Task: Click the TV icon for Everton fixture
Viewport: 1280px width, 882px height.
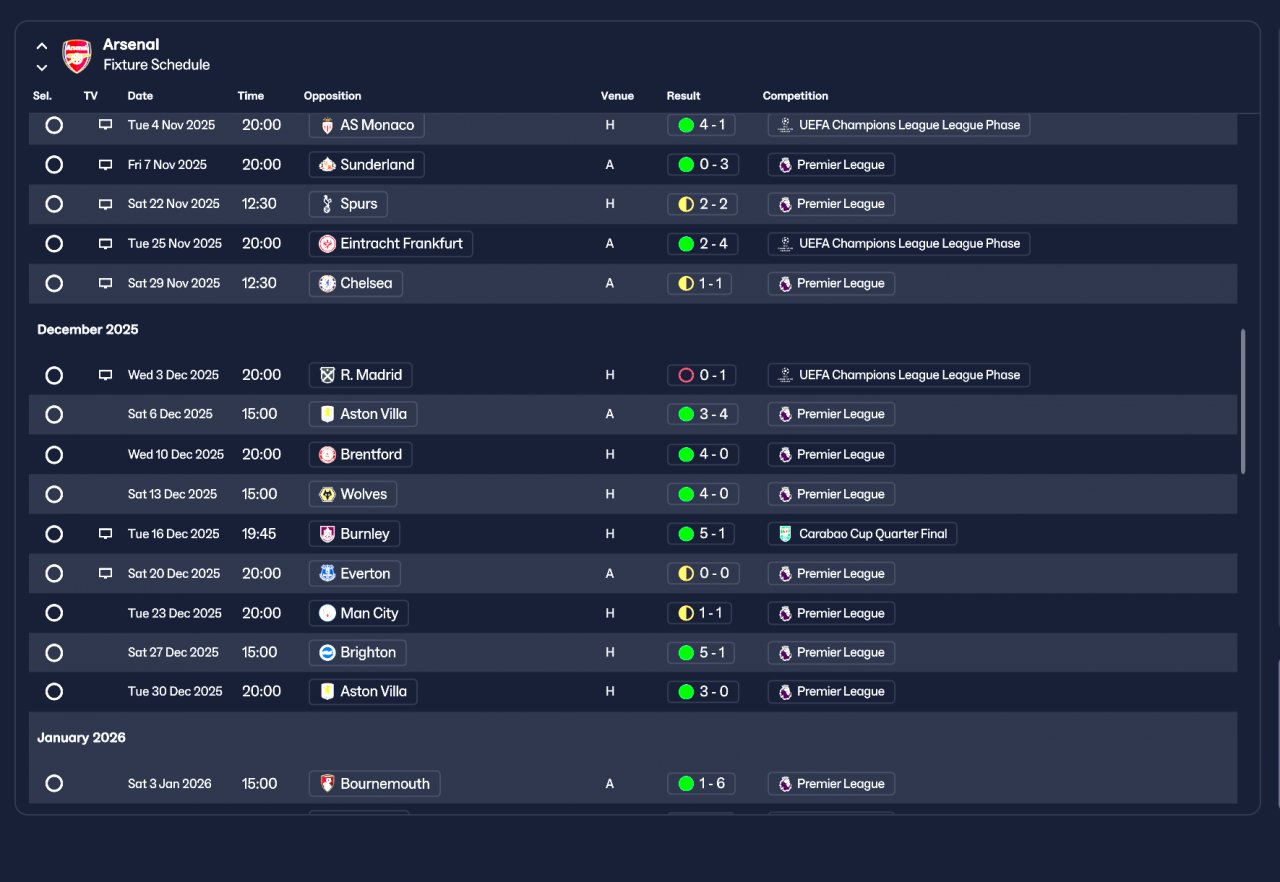Action: click(105, 574)
